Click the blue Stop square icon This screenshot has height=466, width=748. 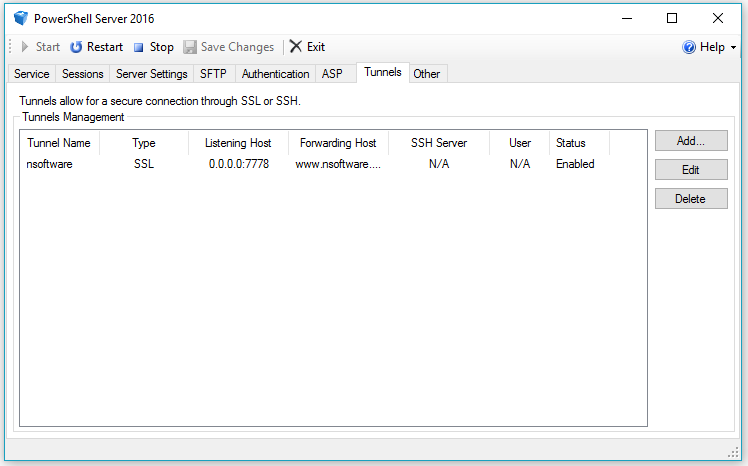tap(138, 47)
